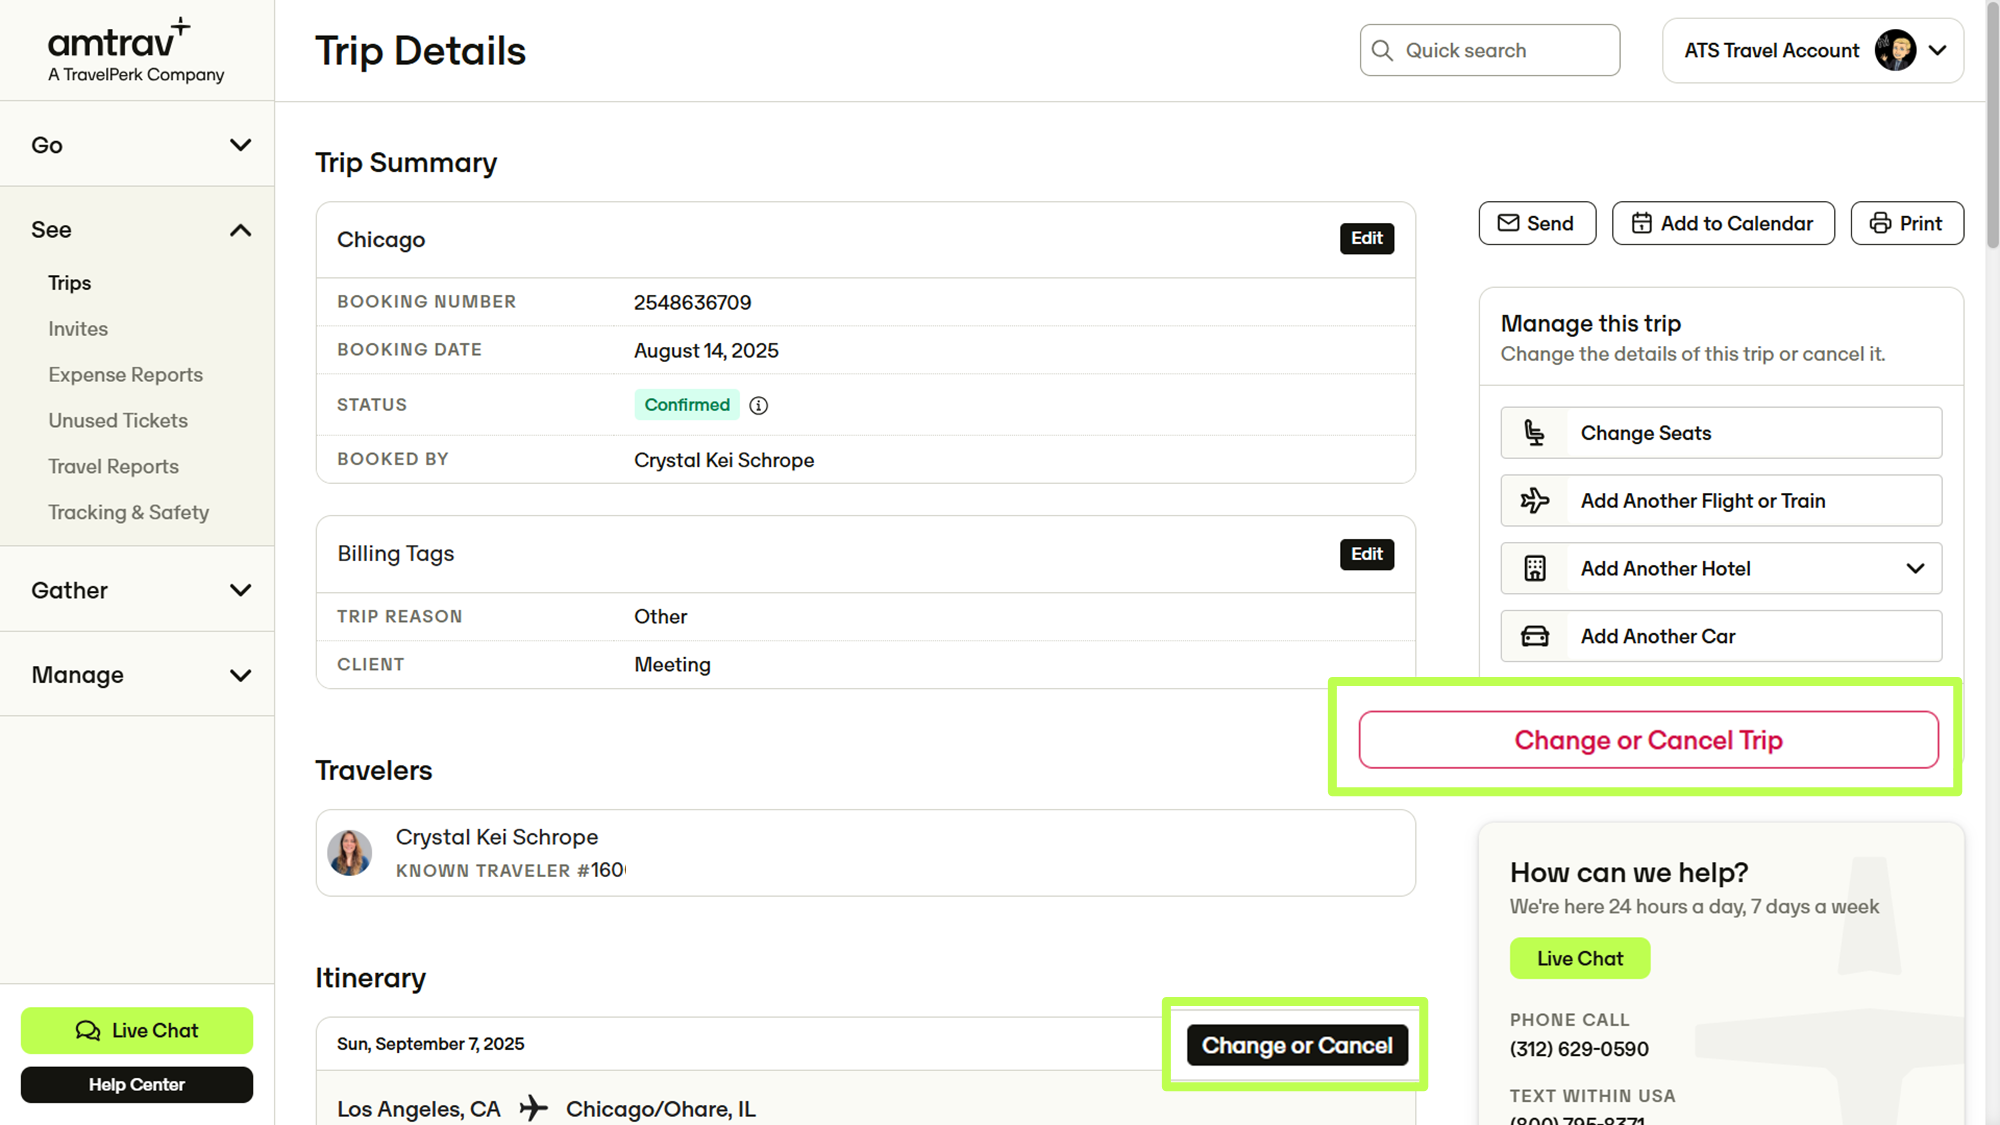
Task: Click the Add to Calendar button
Action: click(x=1723, y=223)
